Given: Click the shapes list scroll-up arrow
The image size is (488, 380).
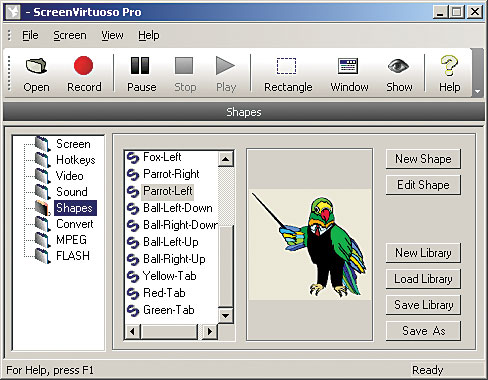Looking at the screenshot, I should coord(226,159).
